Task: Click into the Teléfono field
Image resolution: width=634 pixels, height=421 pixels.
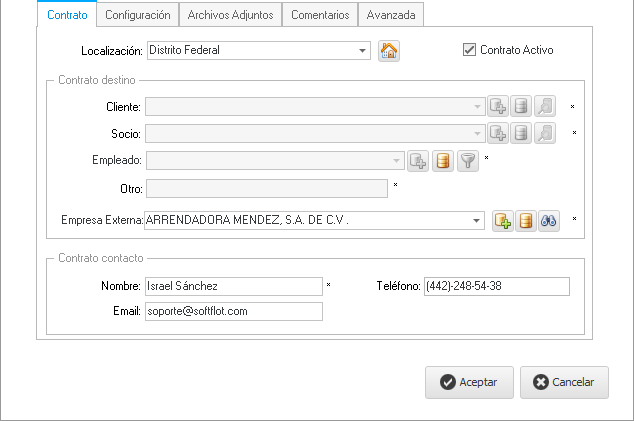Action: coord(496,287)
